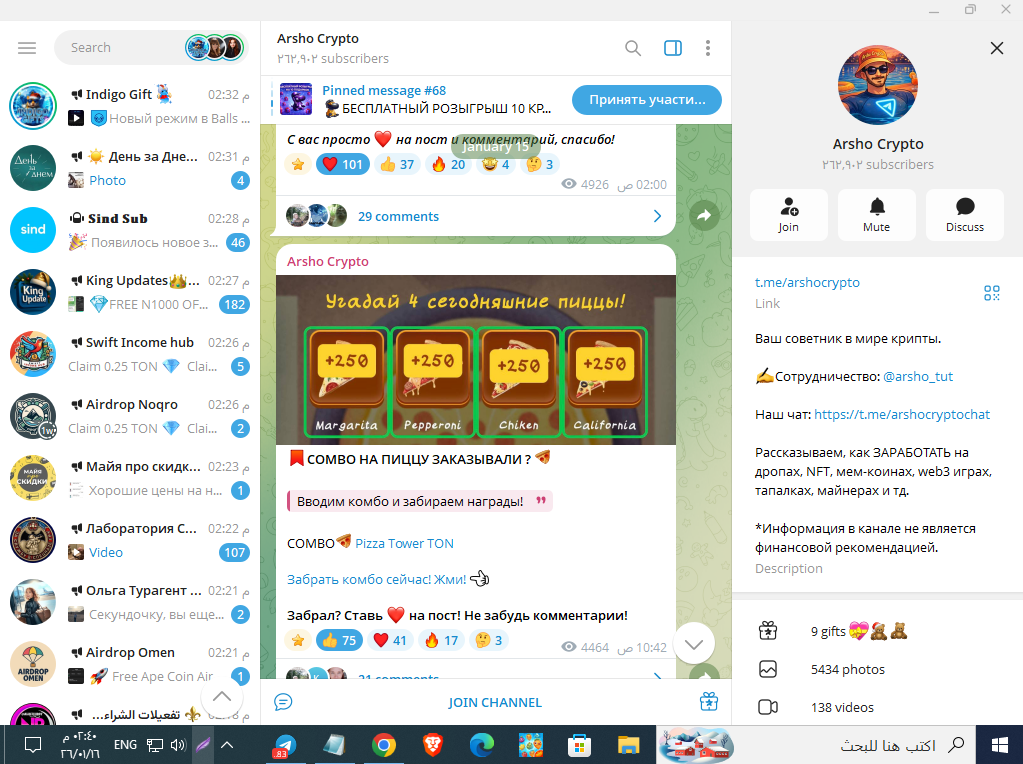This screenshot has width=1023, height=764.
Task: Open stories avatars next to Search
Action: coord(214,48)
